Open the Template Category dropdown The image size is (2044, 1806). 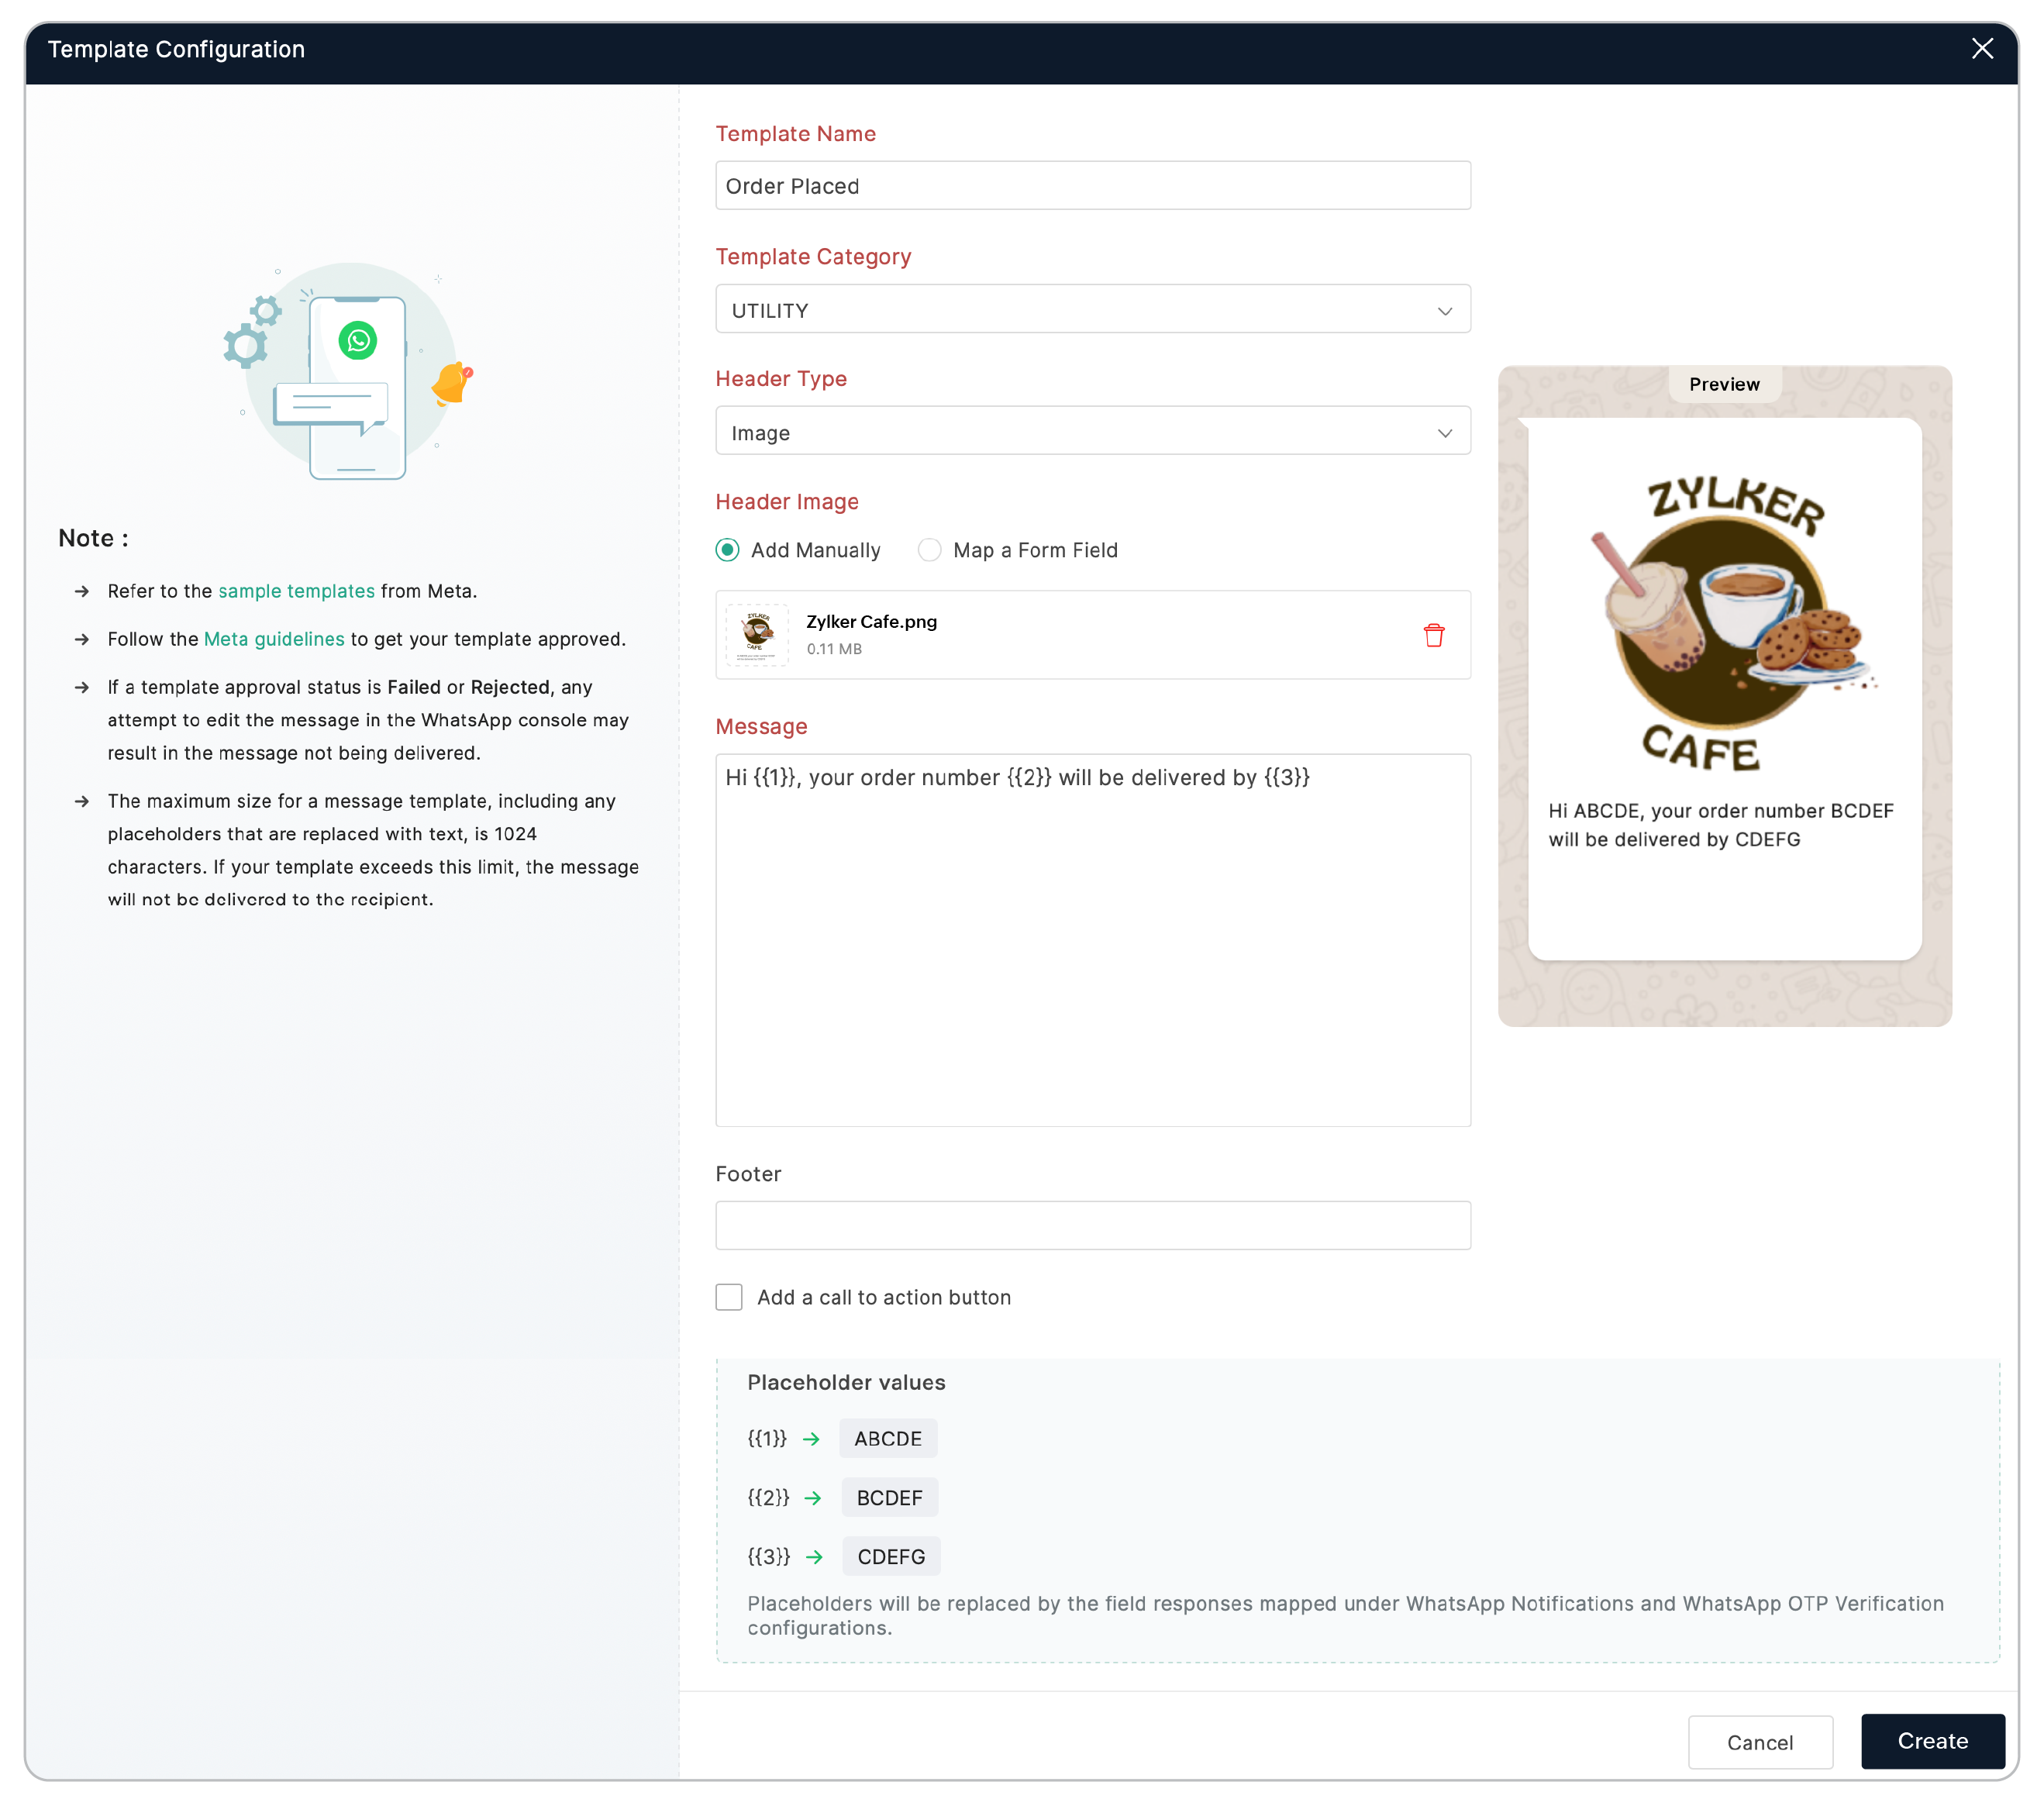coord(1092,310)
